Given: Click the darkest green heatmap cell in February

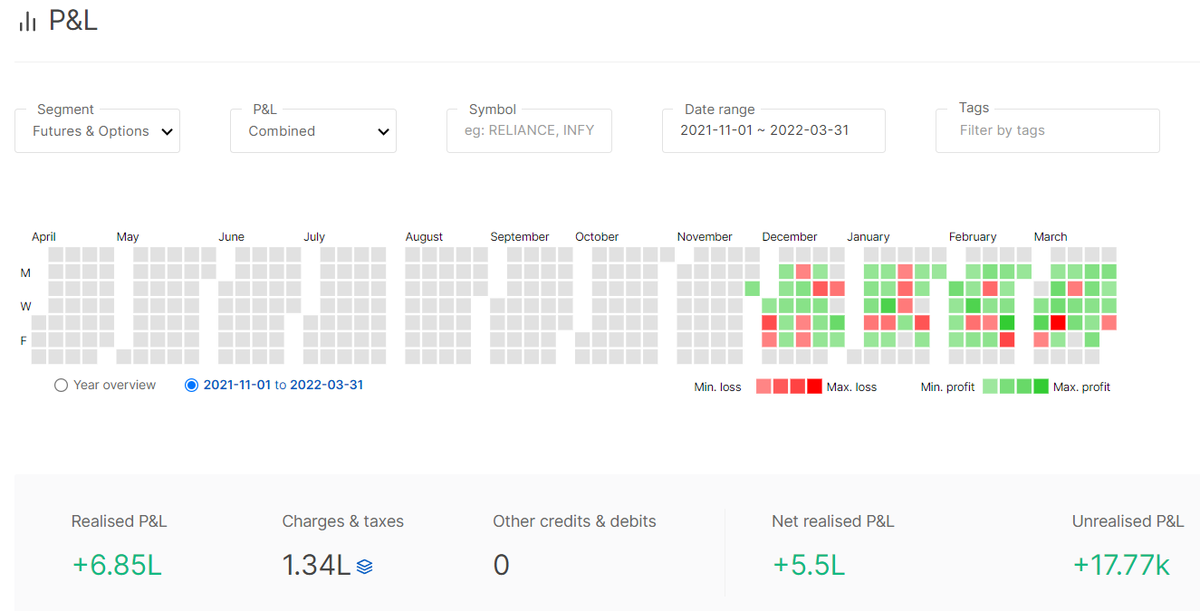Looking at the screenshot, I should tap(1007, 322).
